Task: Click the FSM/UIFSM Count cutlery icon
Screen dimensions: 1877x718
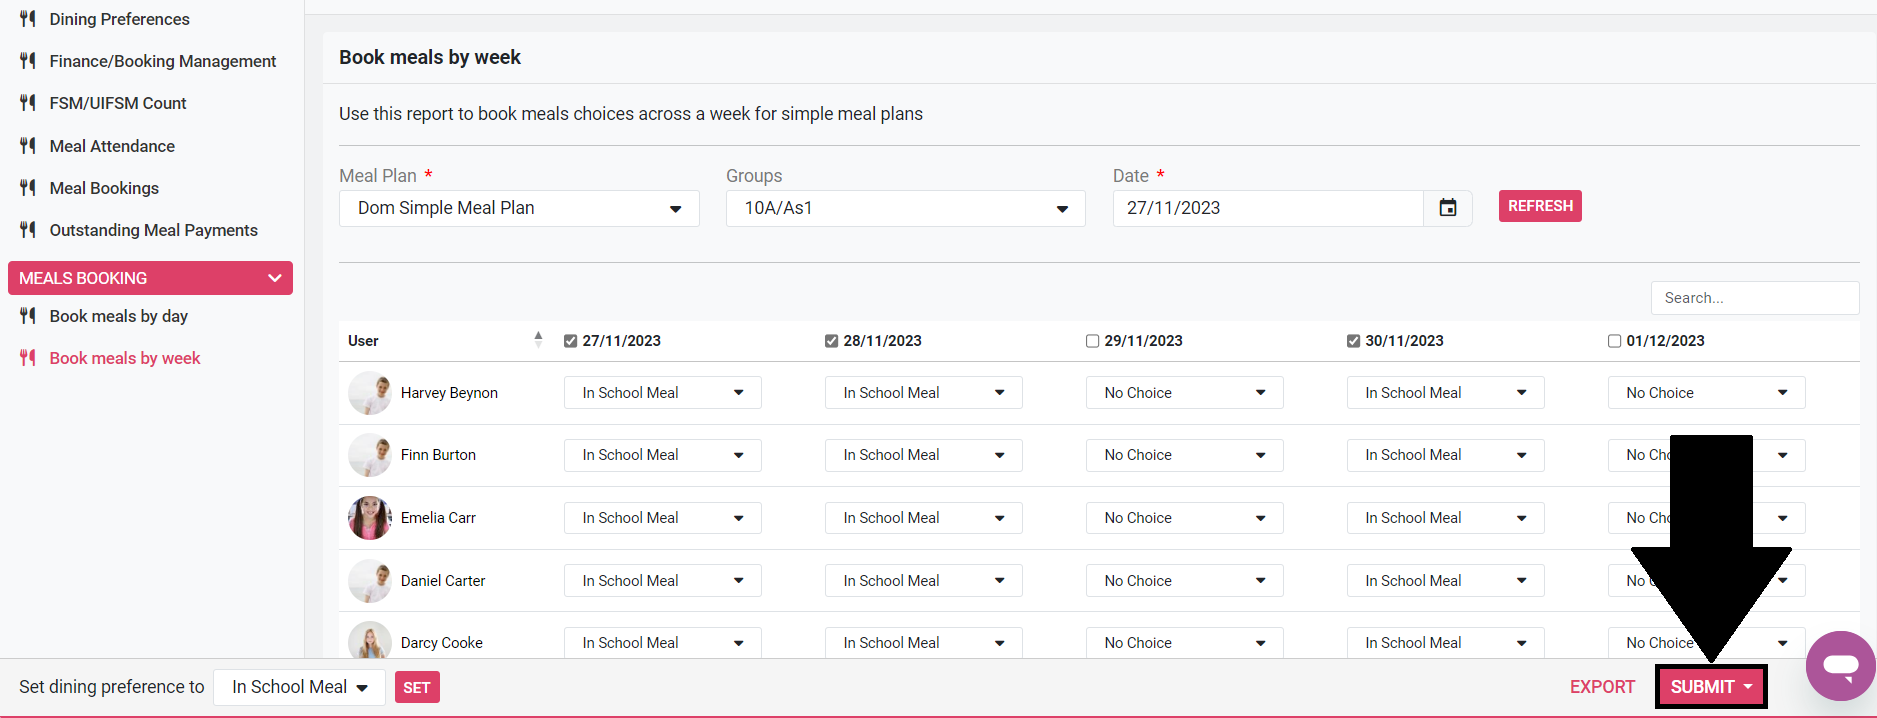Action: 28,103
